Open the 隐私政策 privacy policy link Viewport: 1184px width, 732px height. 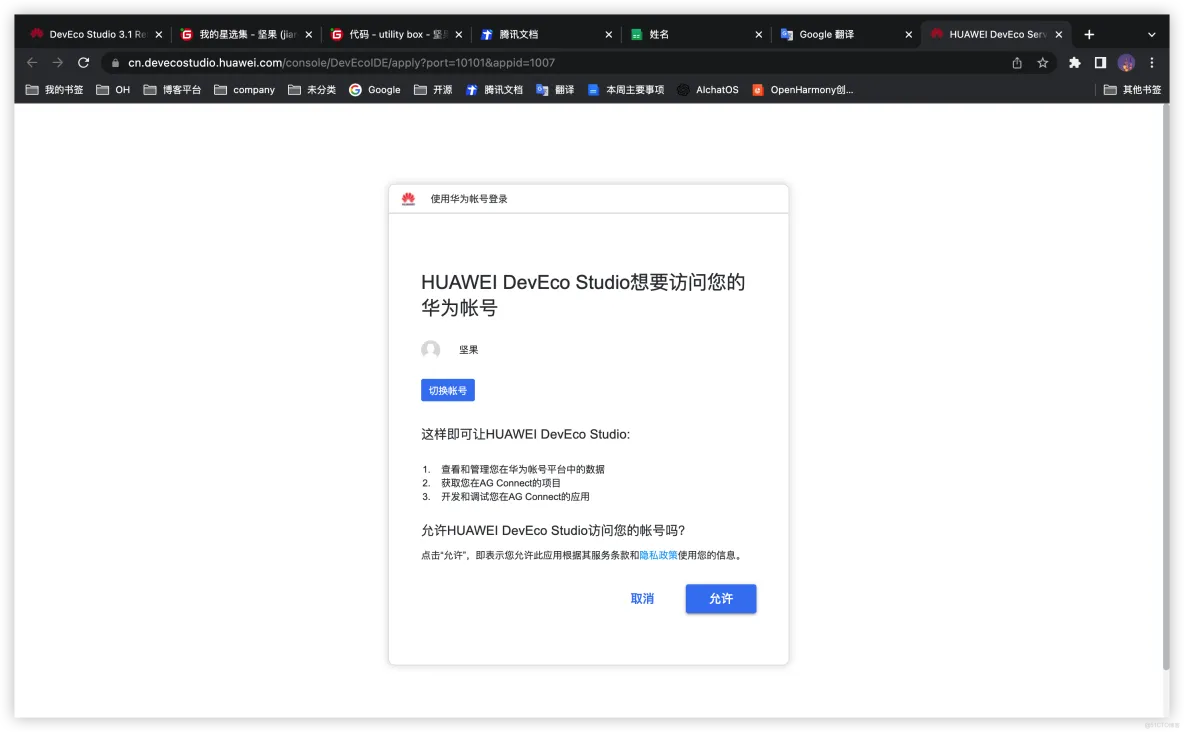[658, 555]
